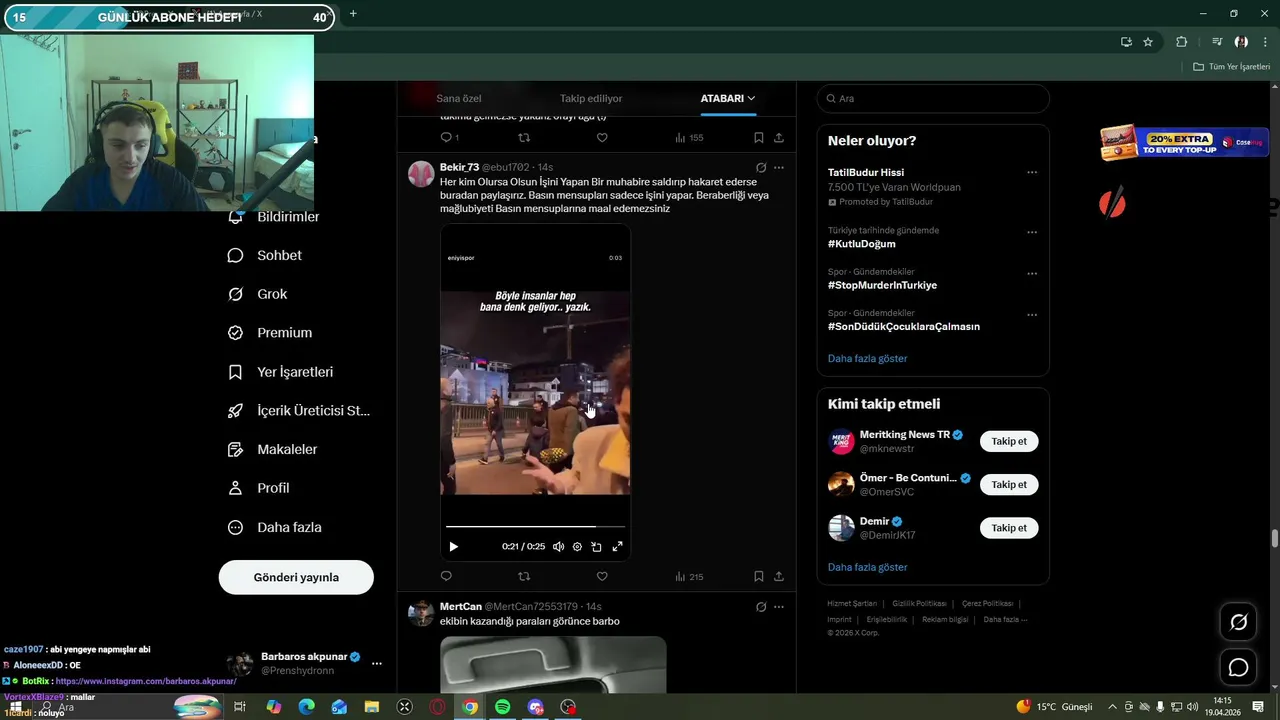Open Grok actions on Bekir_73's post
1280x720 pixels.
(761, 167)
